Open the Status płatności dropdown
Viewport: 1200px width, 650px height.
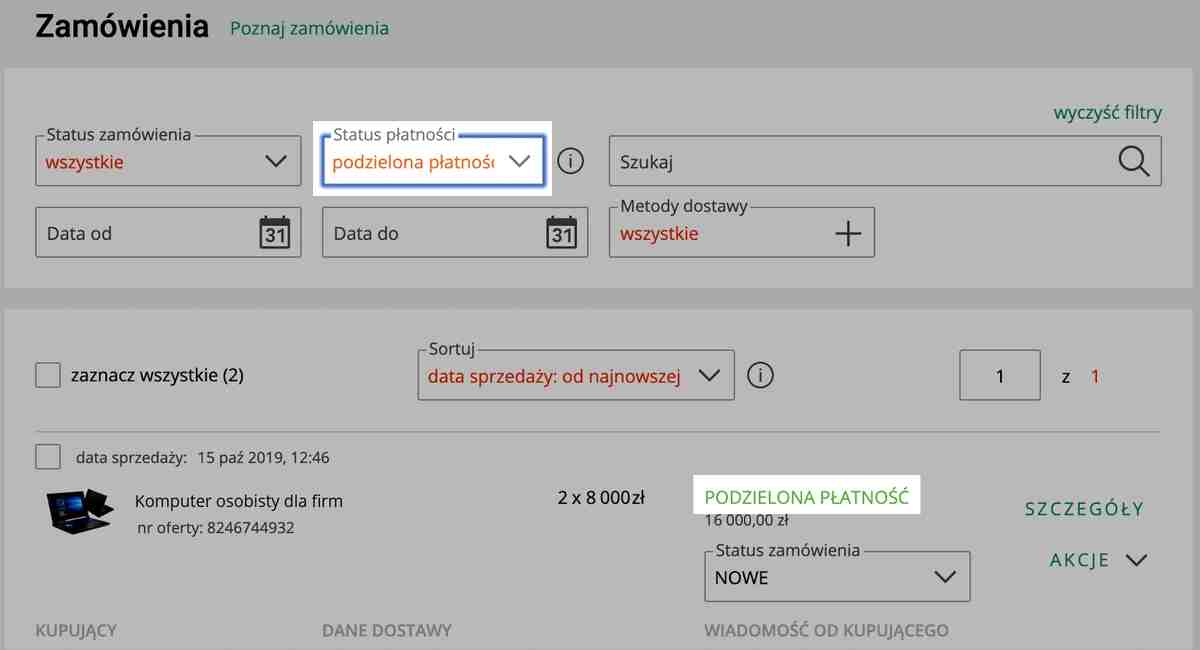[431, 162]
